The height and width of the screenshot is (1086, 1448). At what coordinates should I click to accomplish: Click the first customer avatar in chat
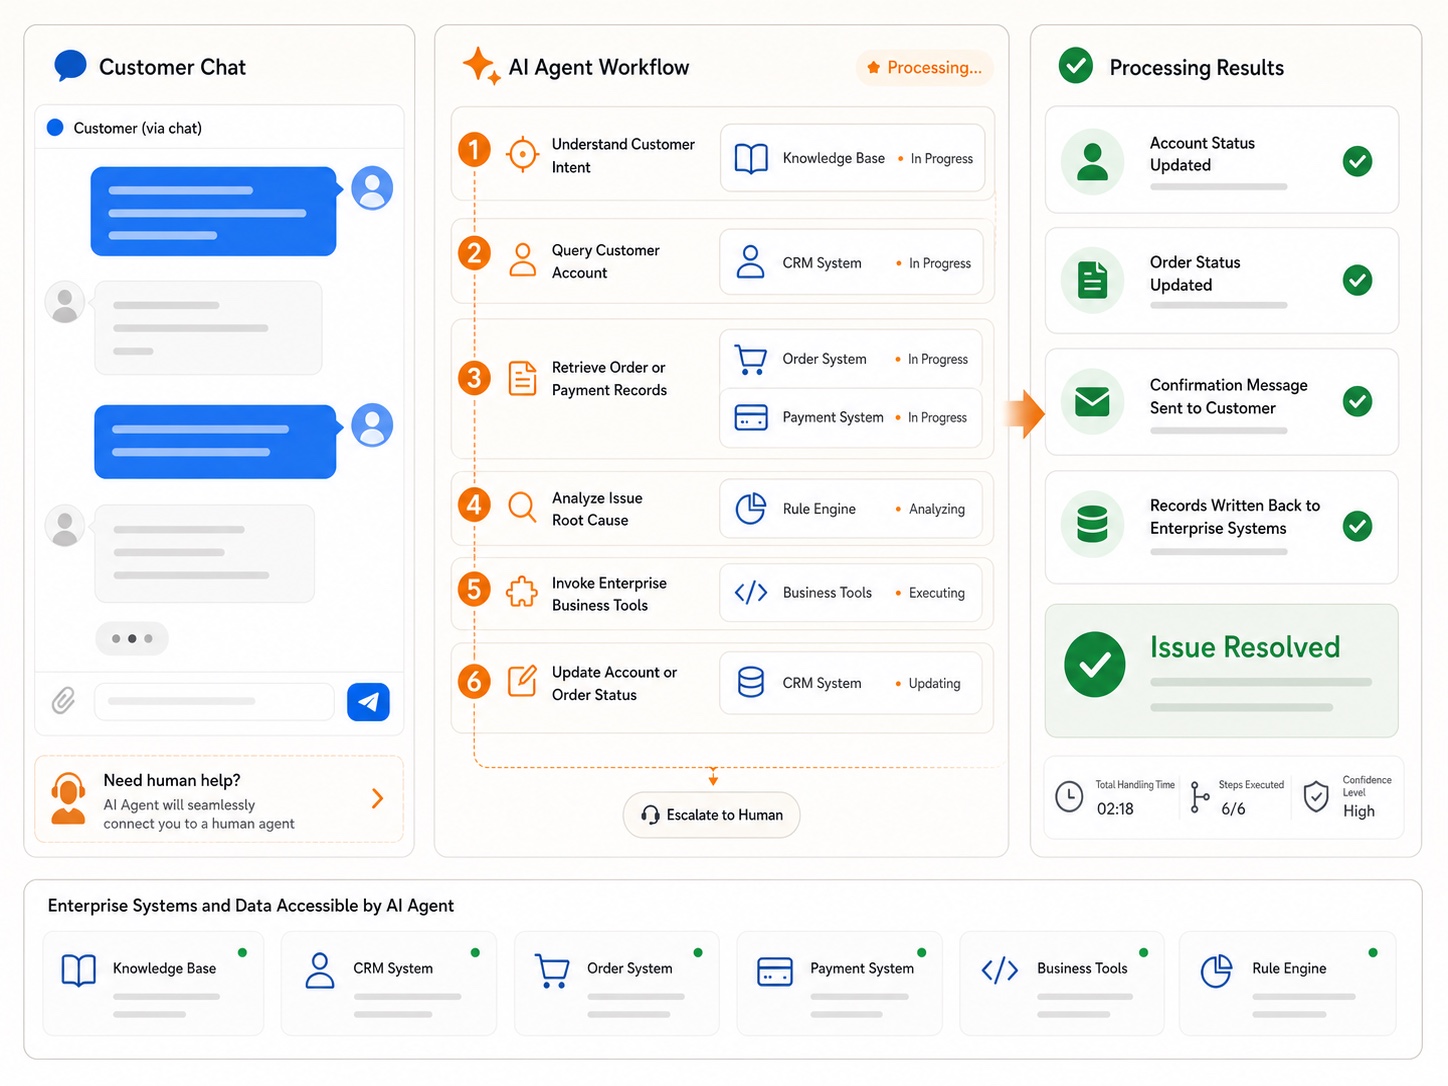(x=372, y=188)
